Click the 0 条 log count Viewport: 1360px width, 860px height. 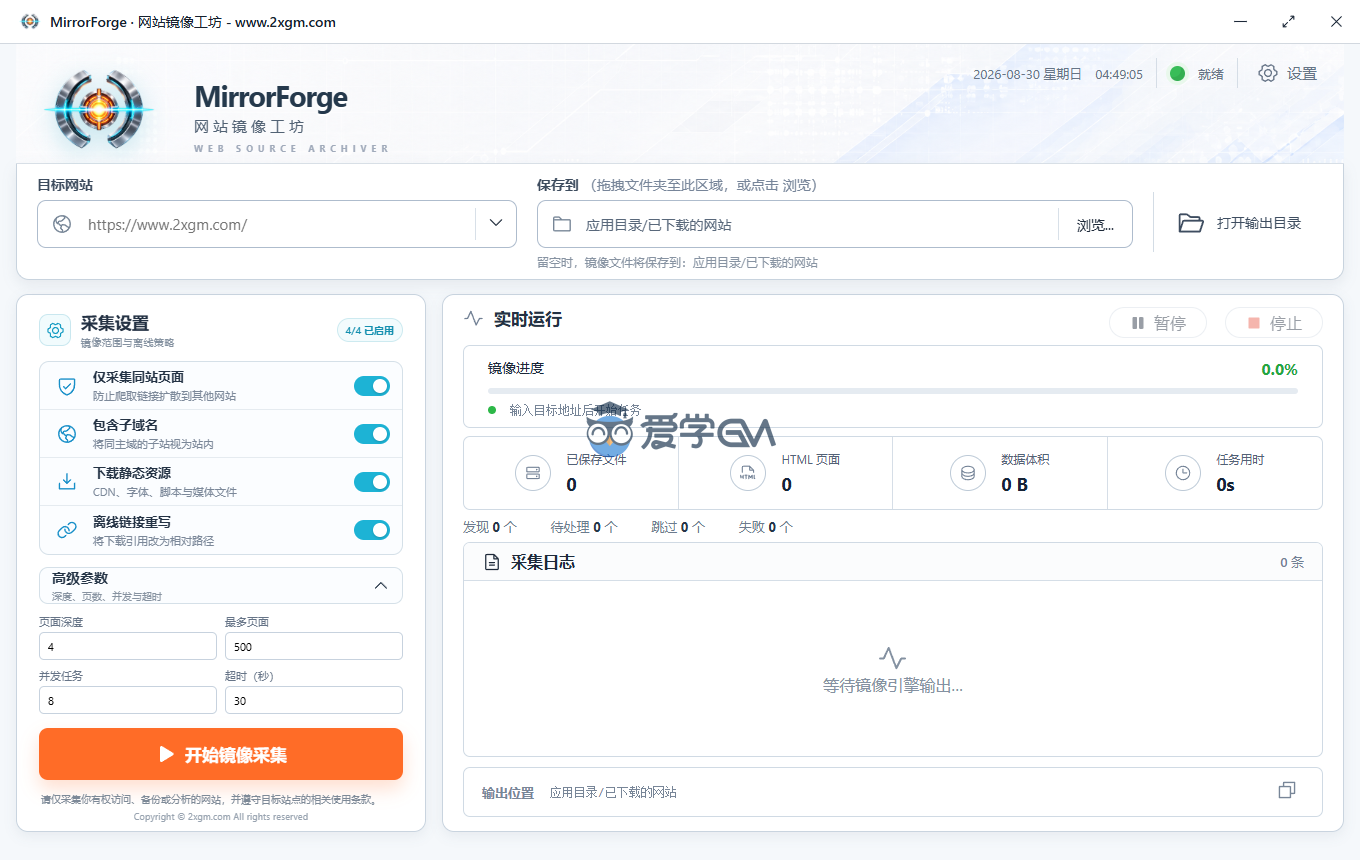click(1292, 562)
